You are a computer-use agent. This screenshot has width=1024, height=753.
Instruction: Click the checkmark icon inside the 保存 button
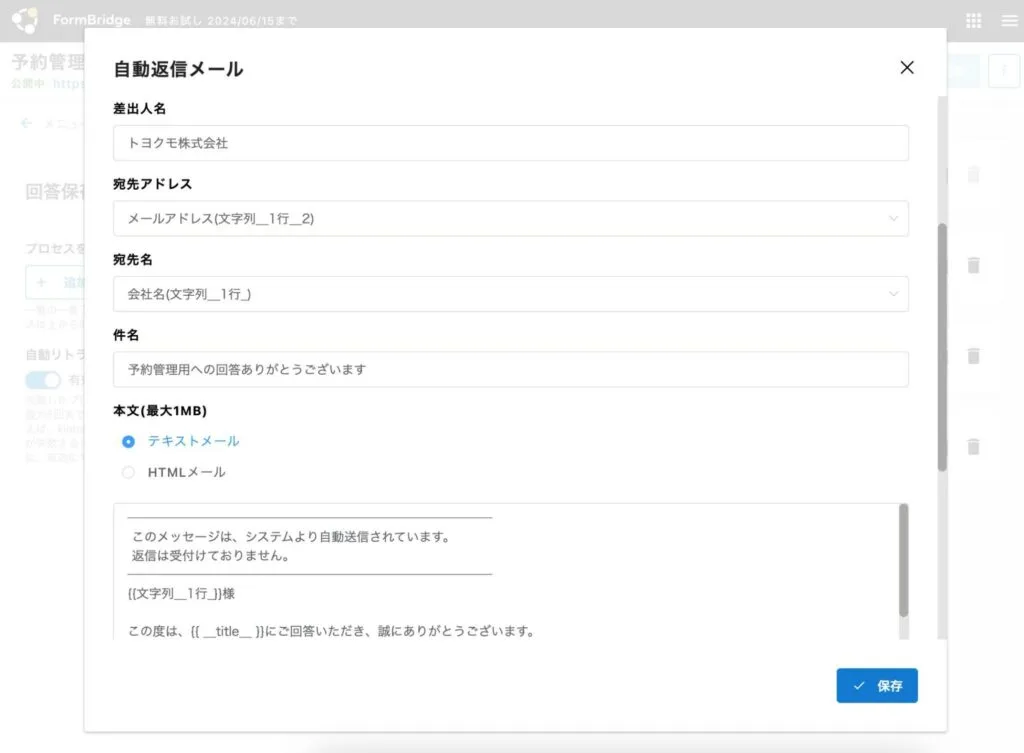click(858, 686)
